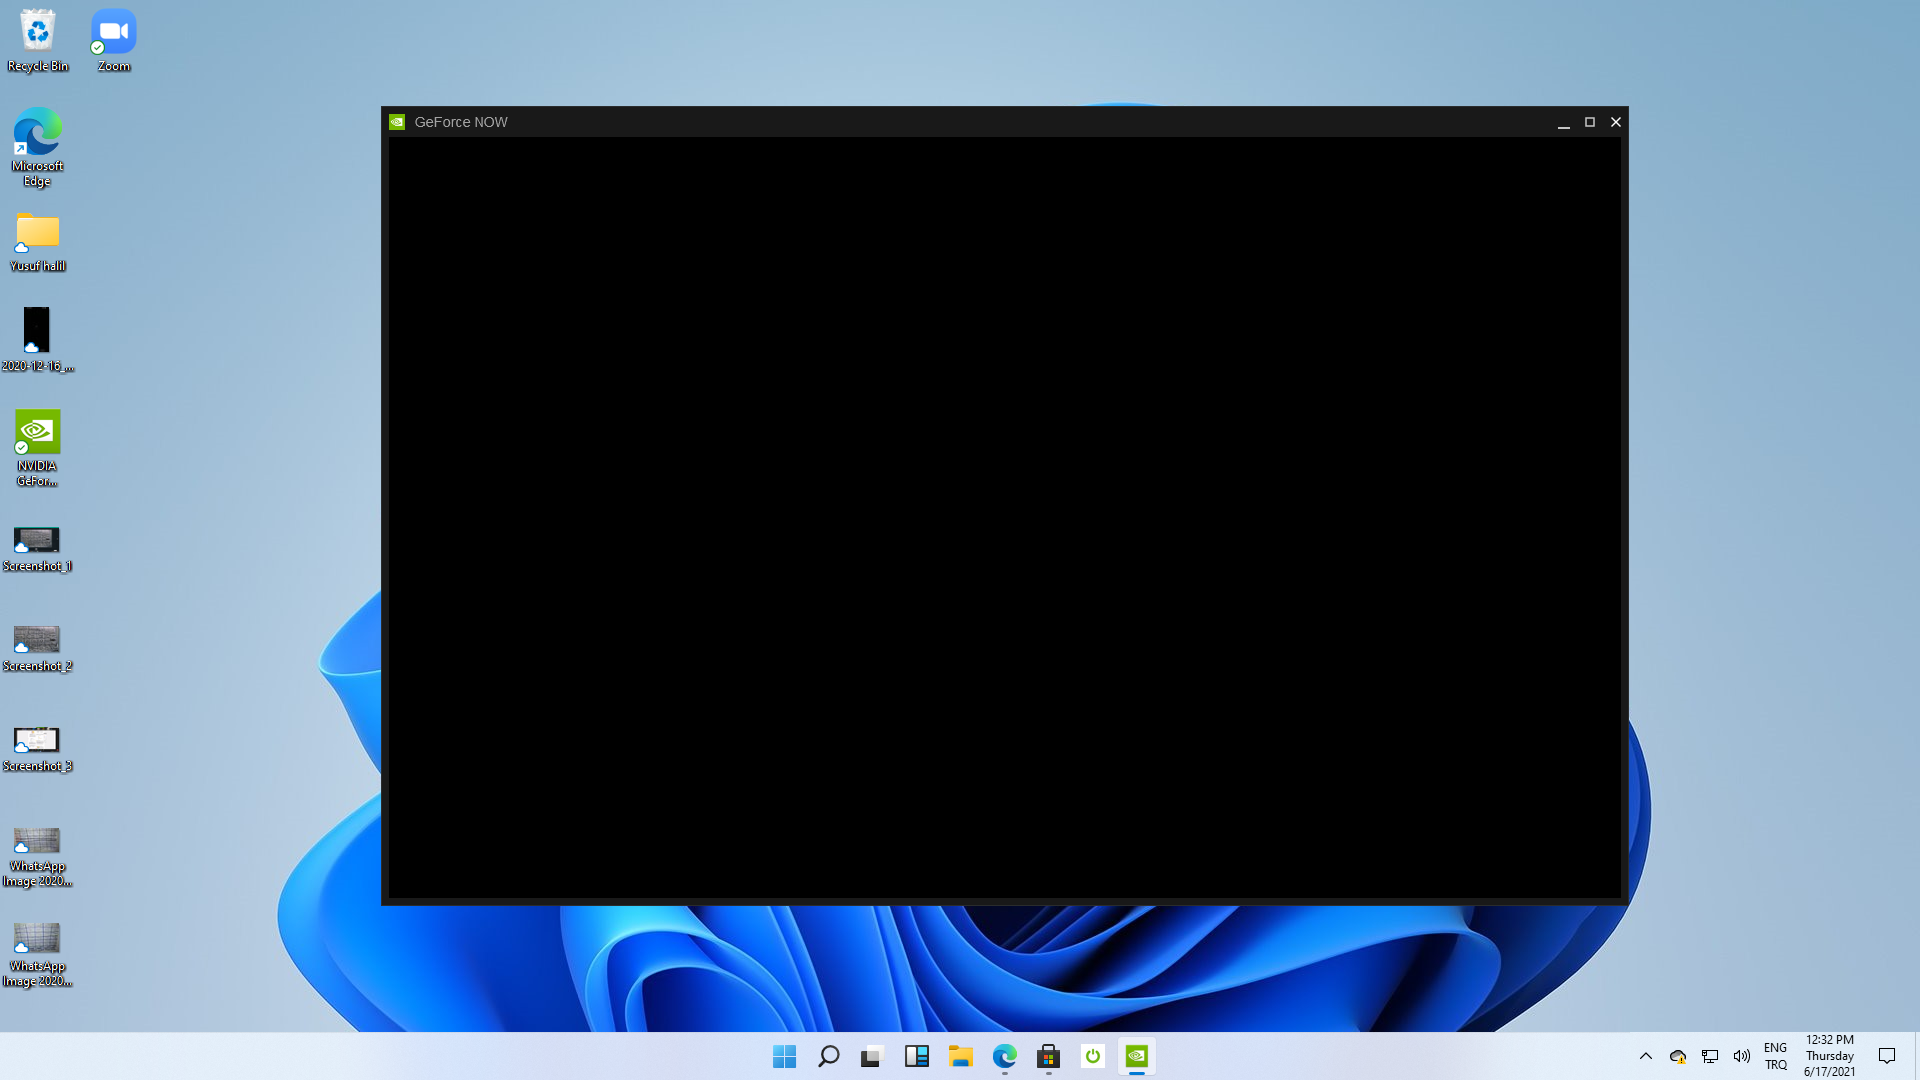1920x1080 pixels.
Task: Launch Microsoft Edge from desktop
Action: click(x=38, y=133)
